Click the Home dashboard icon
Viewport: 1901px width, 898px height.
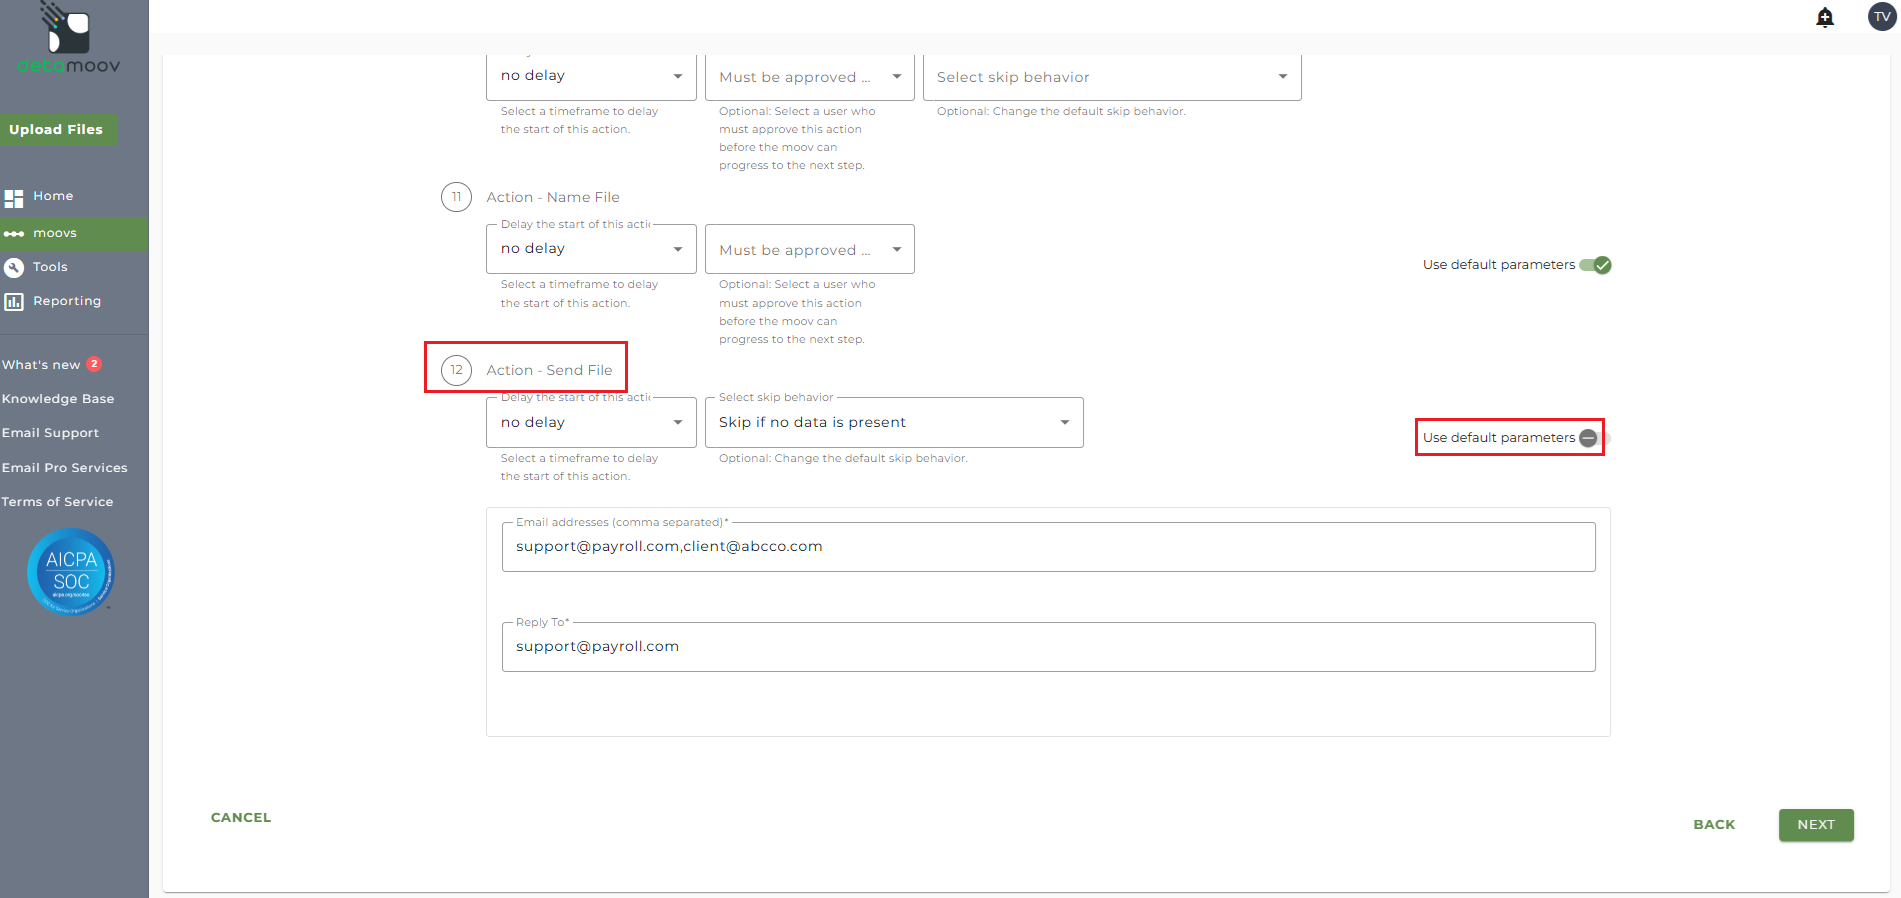14,198
